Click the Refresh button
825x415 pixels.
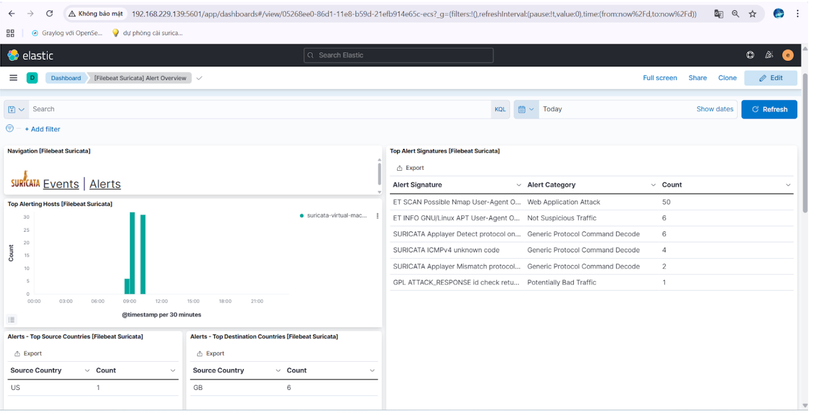pos(769,109)
